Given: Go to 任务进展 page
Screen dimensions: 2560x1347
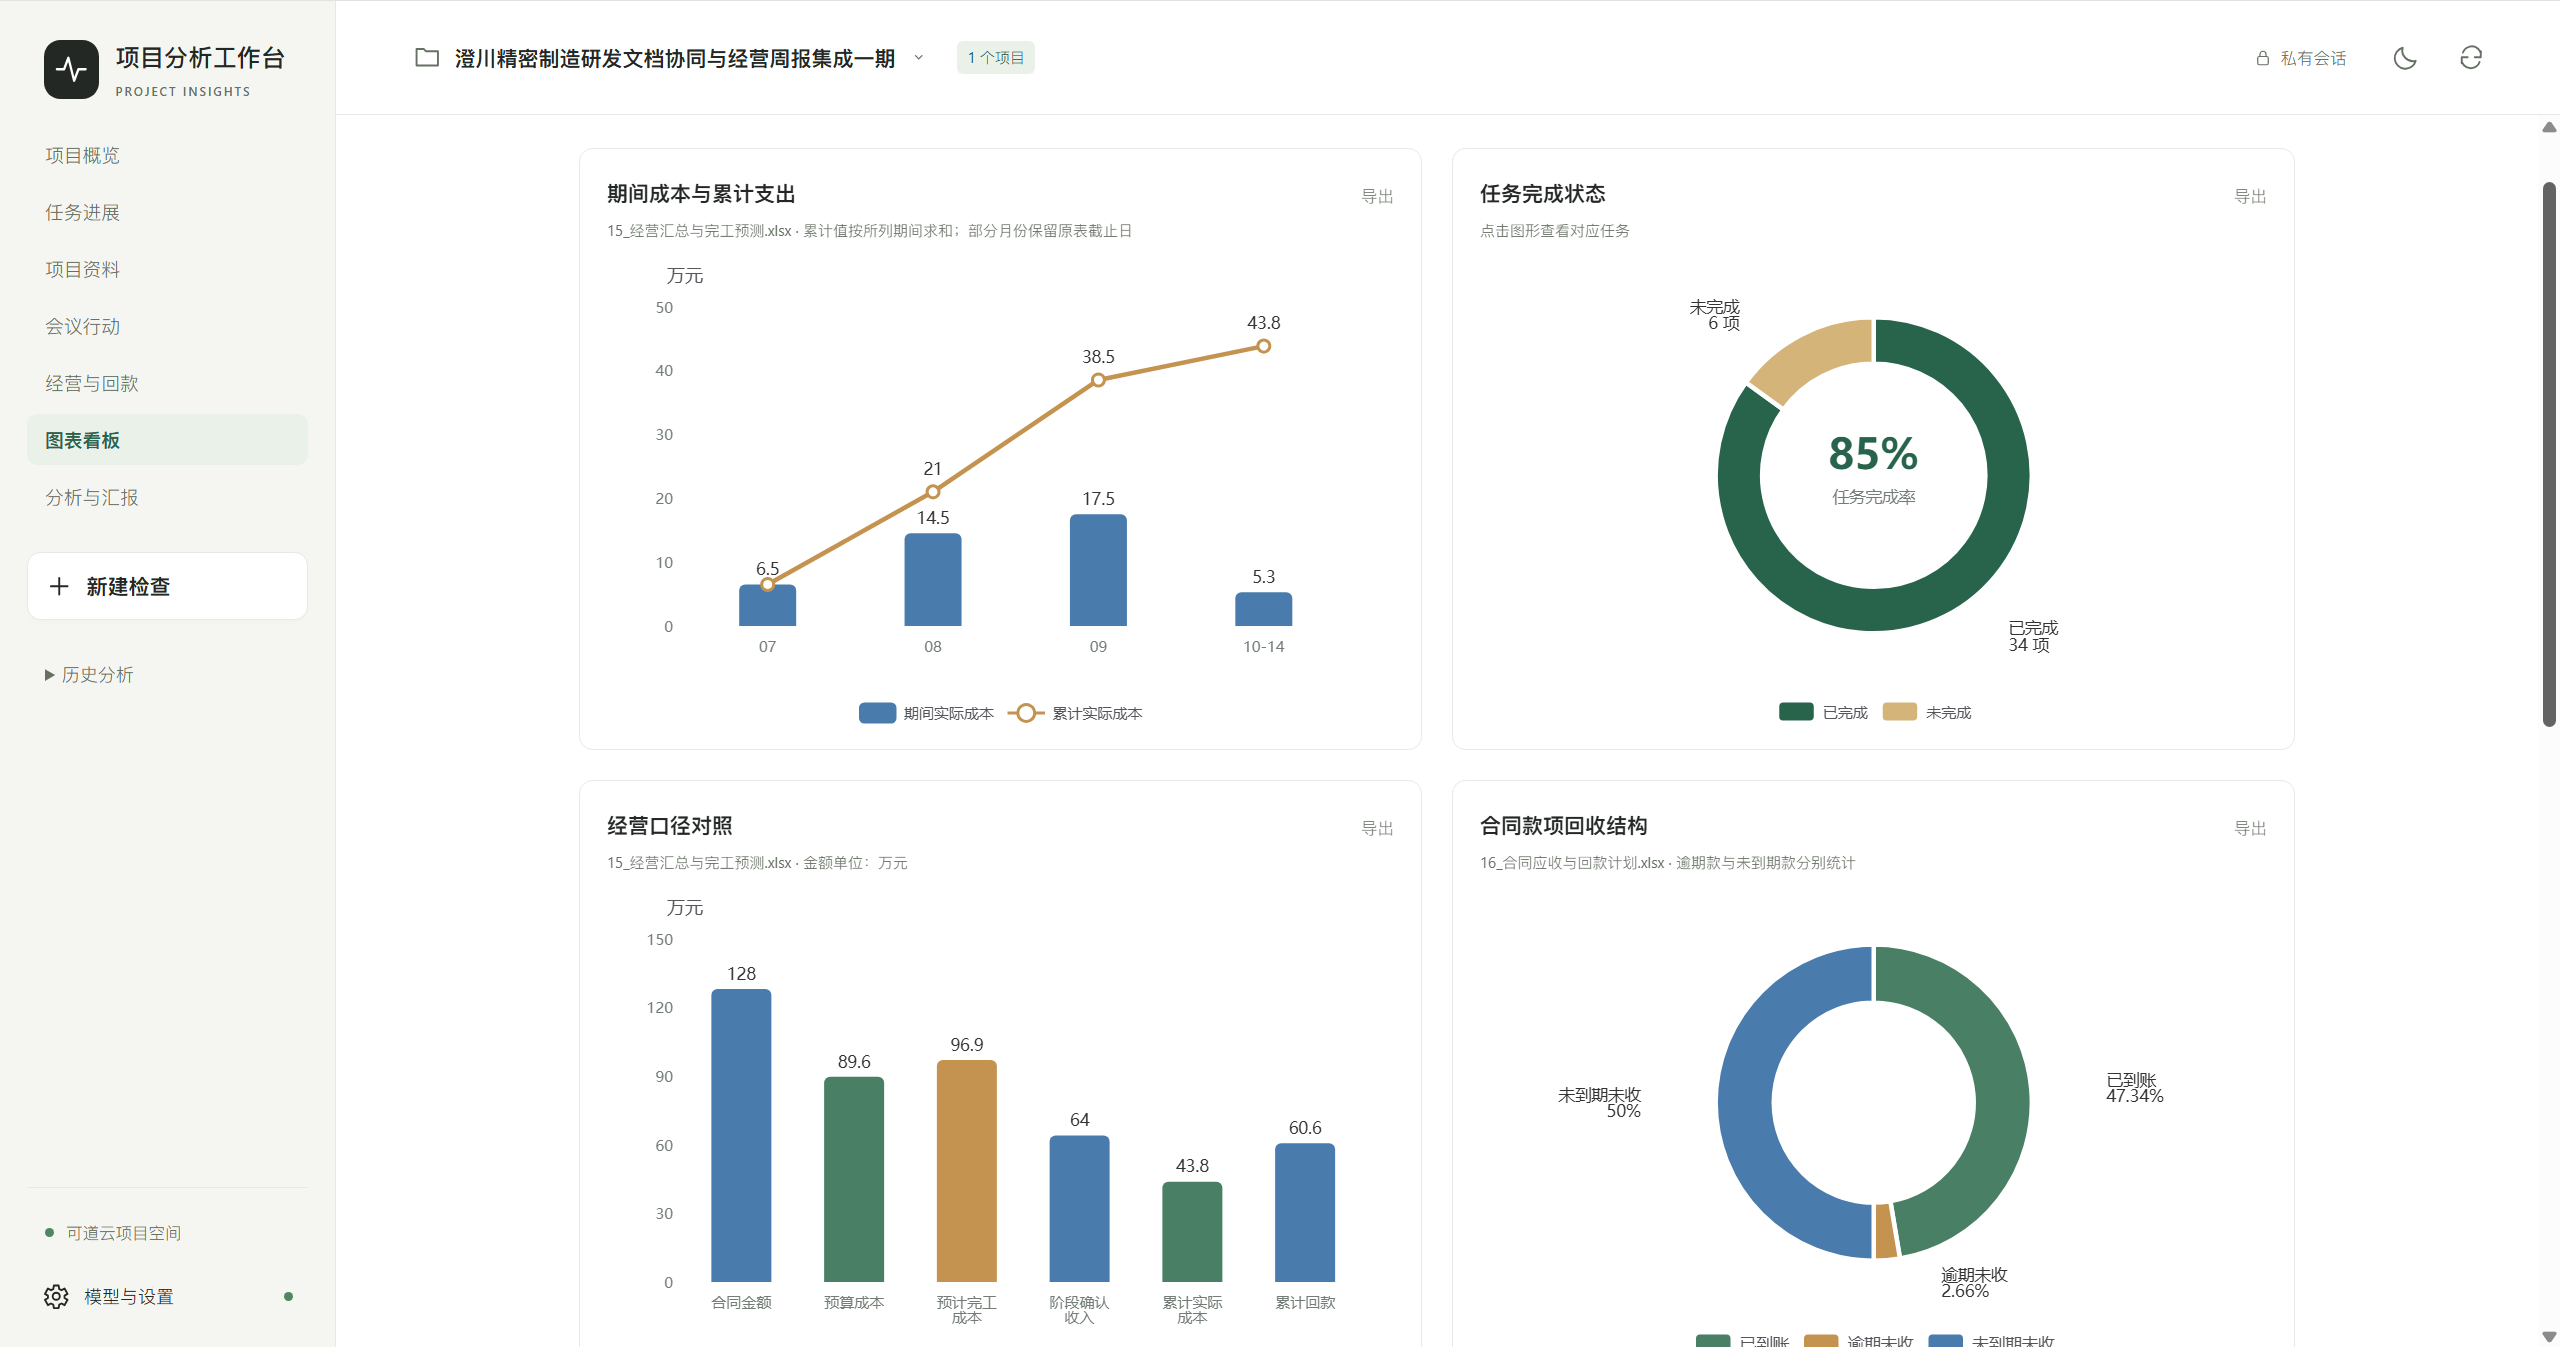Looking at the screenshot, I should [x=167, y=212].
